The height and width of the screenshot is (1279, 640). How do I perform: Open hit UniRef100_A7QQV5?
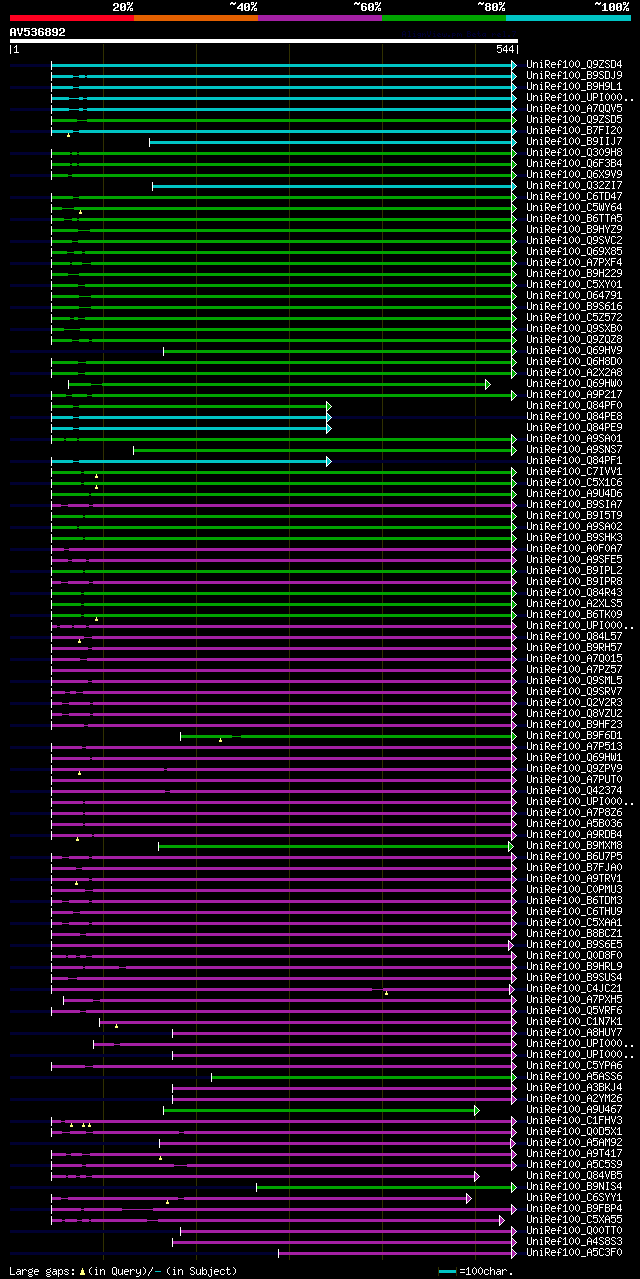tap(574, 109)
